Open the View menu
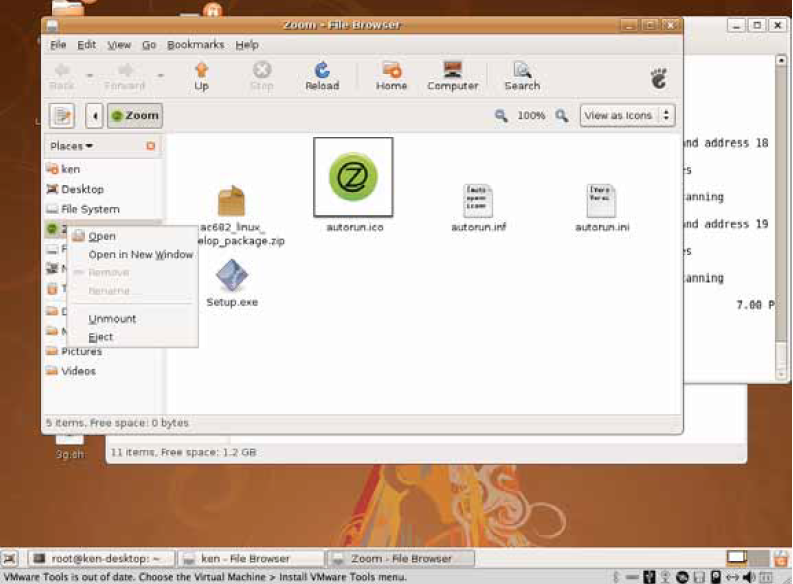The image size is (793, 584). [119, 45]
